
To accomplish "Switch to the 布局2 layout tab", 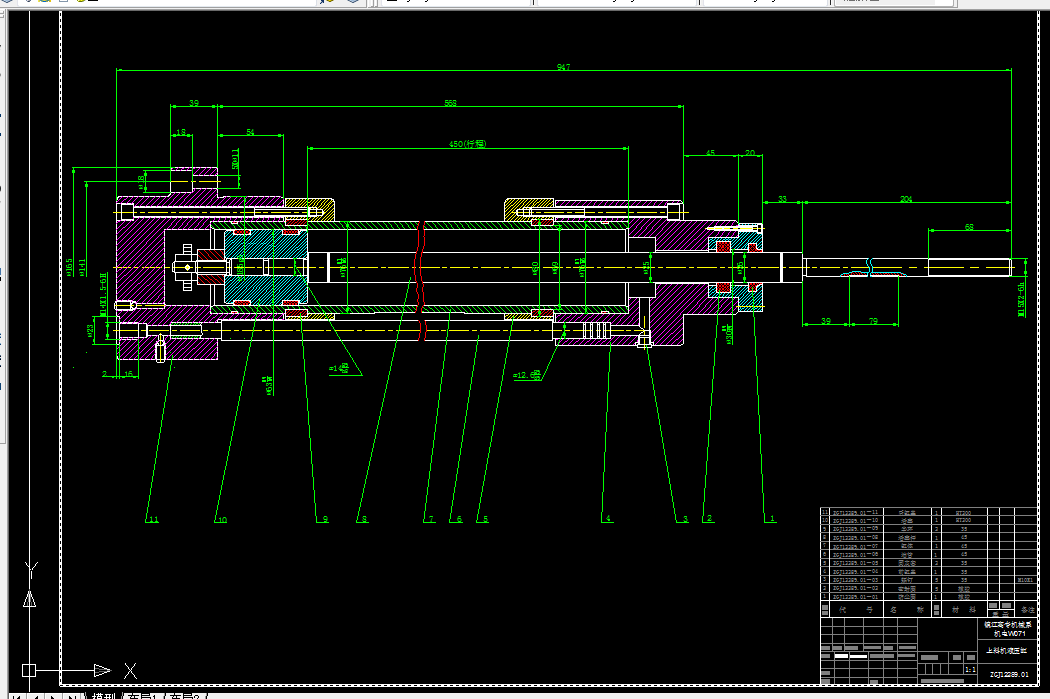I will 184,696.
